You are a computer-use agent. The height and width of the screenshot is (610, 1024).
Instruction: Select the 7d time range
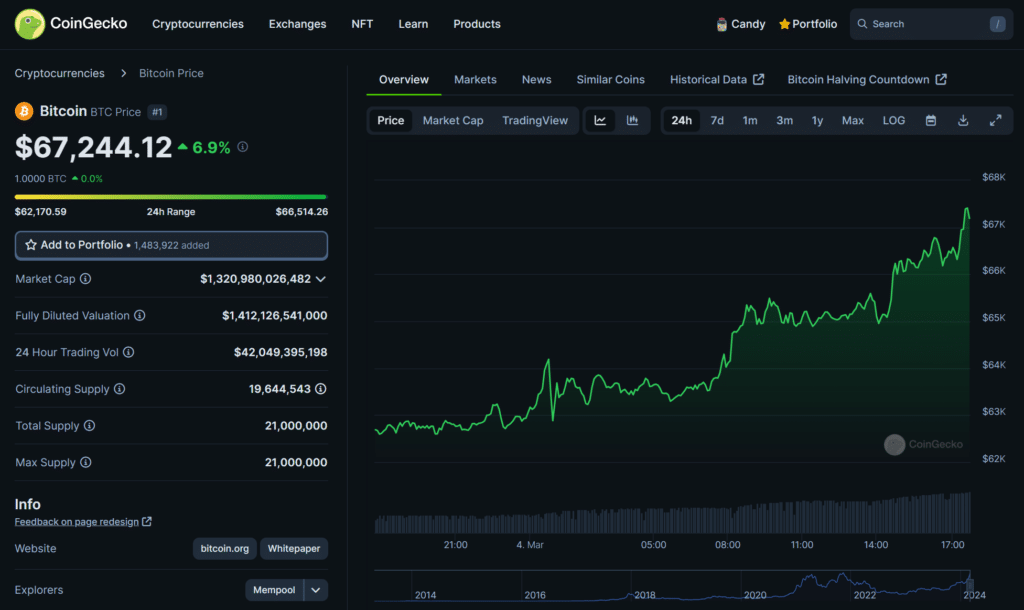pos(717,120)
